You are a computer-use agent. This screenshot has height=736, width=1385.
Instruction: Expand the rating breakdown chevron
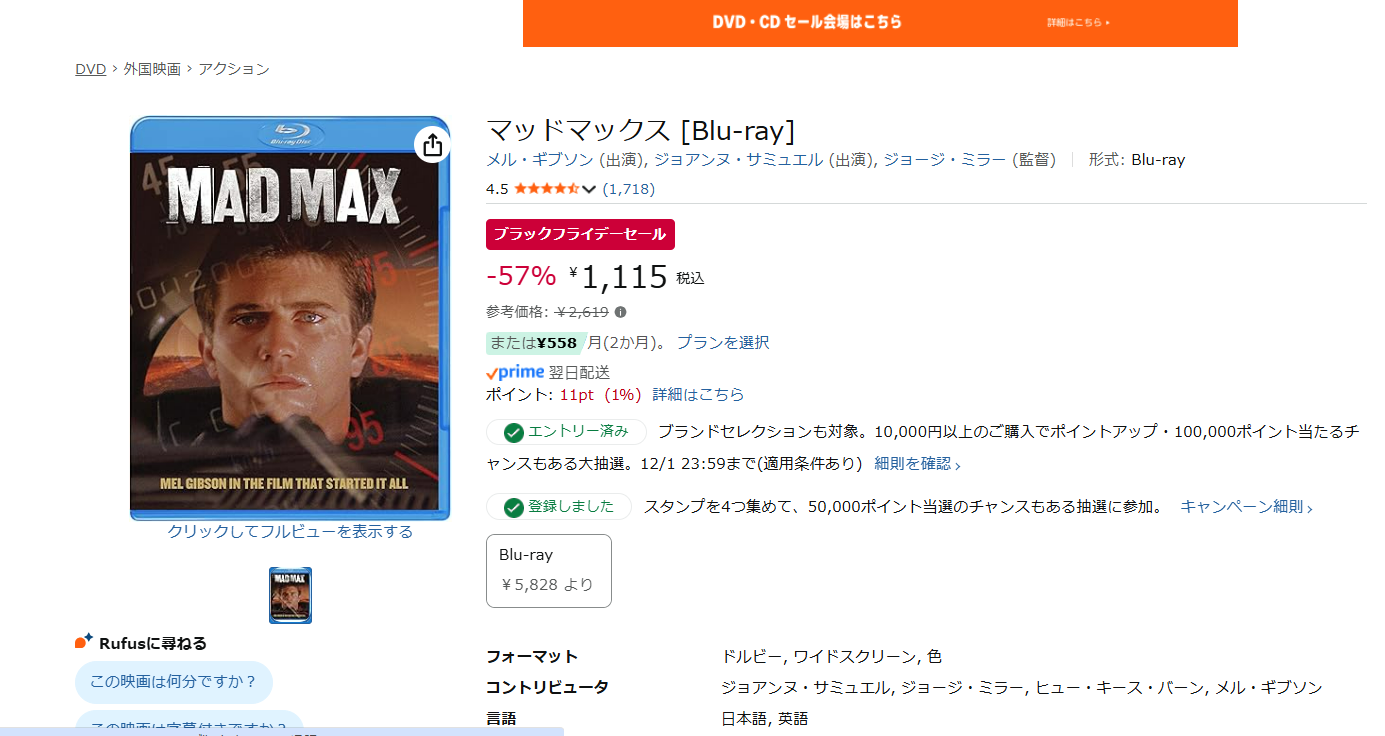[589, 189]
